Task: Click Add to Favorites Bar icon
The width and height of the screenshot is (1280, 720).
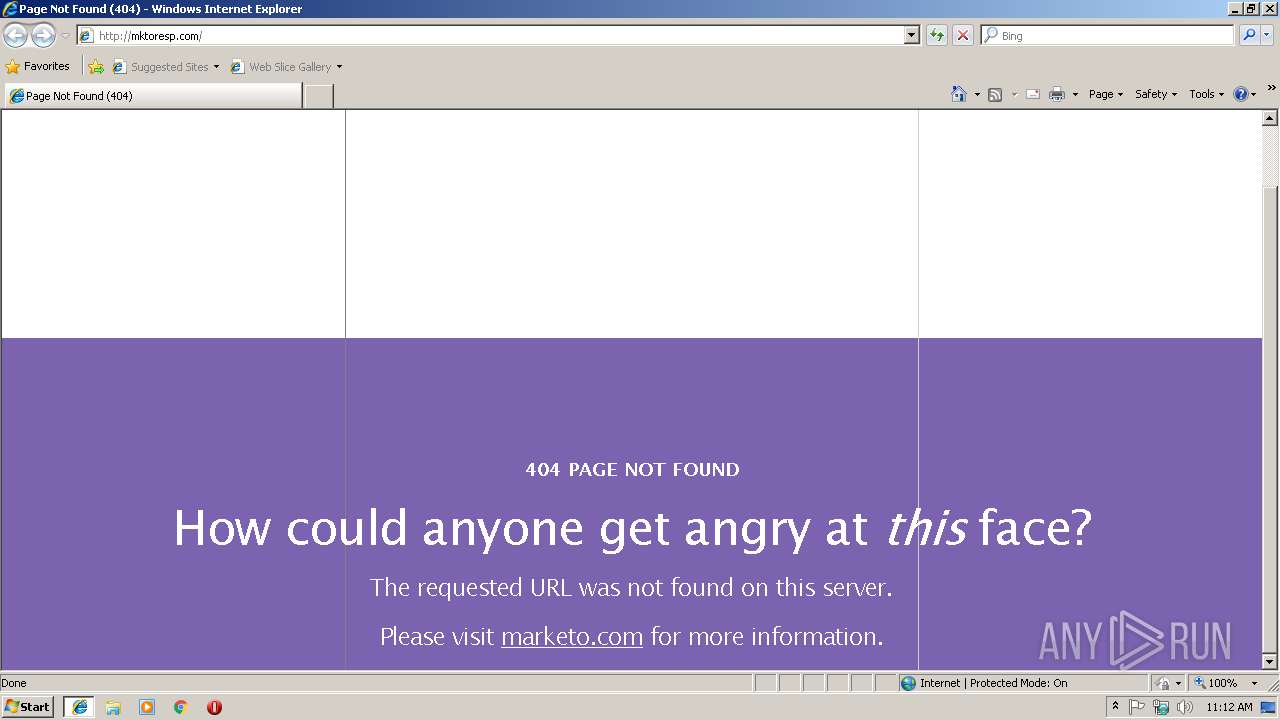Action: 96,67
